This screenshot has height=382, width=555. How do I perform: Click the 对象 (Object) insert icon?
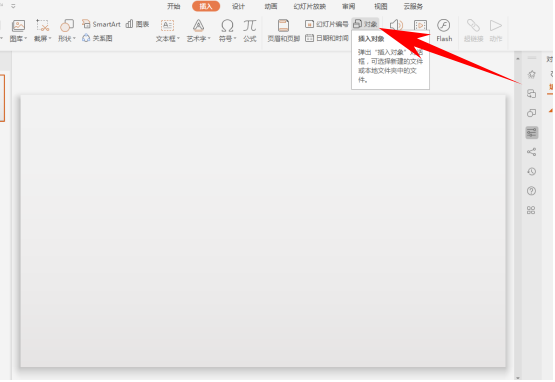366,24
